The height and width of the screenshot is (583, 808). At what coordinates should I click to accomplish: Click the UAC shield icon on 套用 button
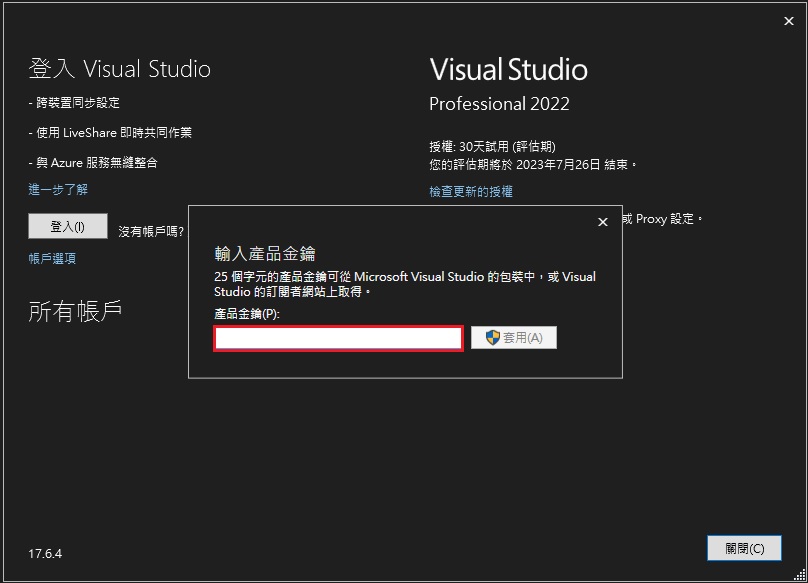click(x=491, y=336)
